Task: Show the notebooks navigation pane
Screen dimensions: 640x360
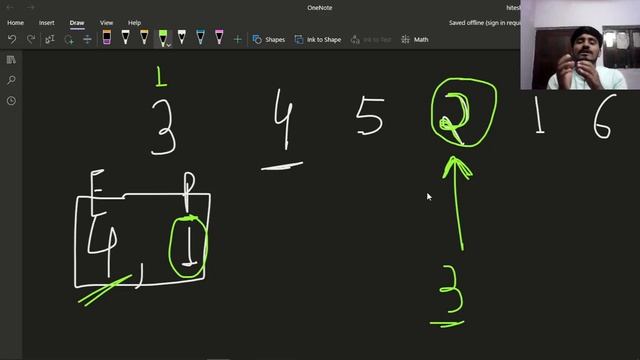Action: pos(11,60)
